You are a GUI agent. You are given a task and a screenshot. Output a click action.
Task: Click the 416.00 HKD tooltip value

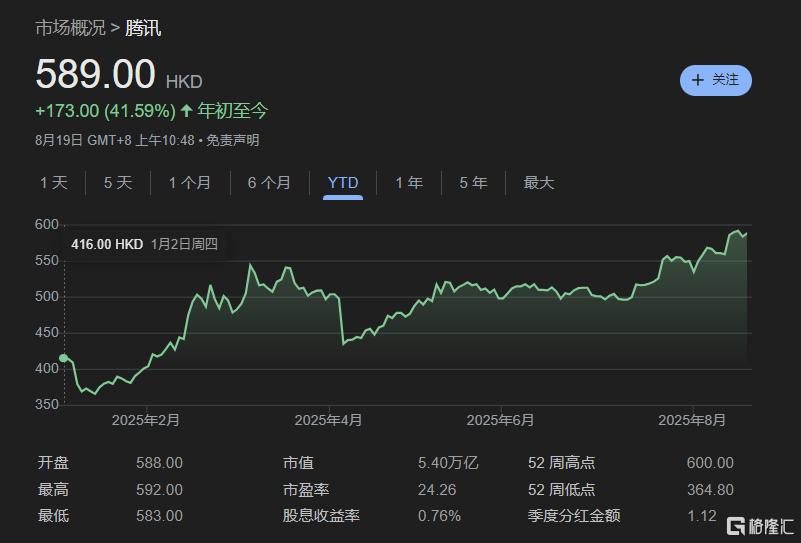pyautogui.click(x=107, y=244)
